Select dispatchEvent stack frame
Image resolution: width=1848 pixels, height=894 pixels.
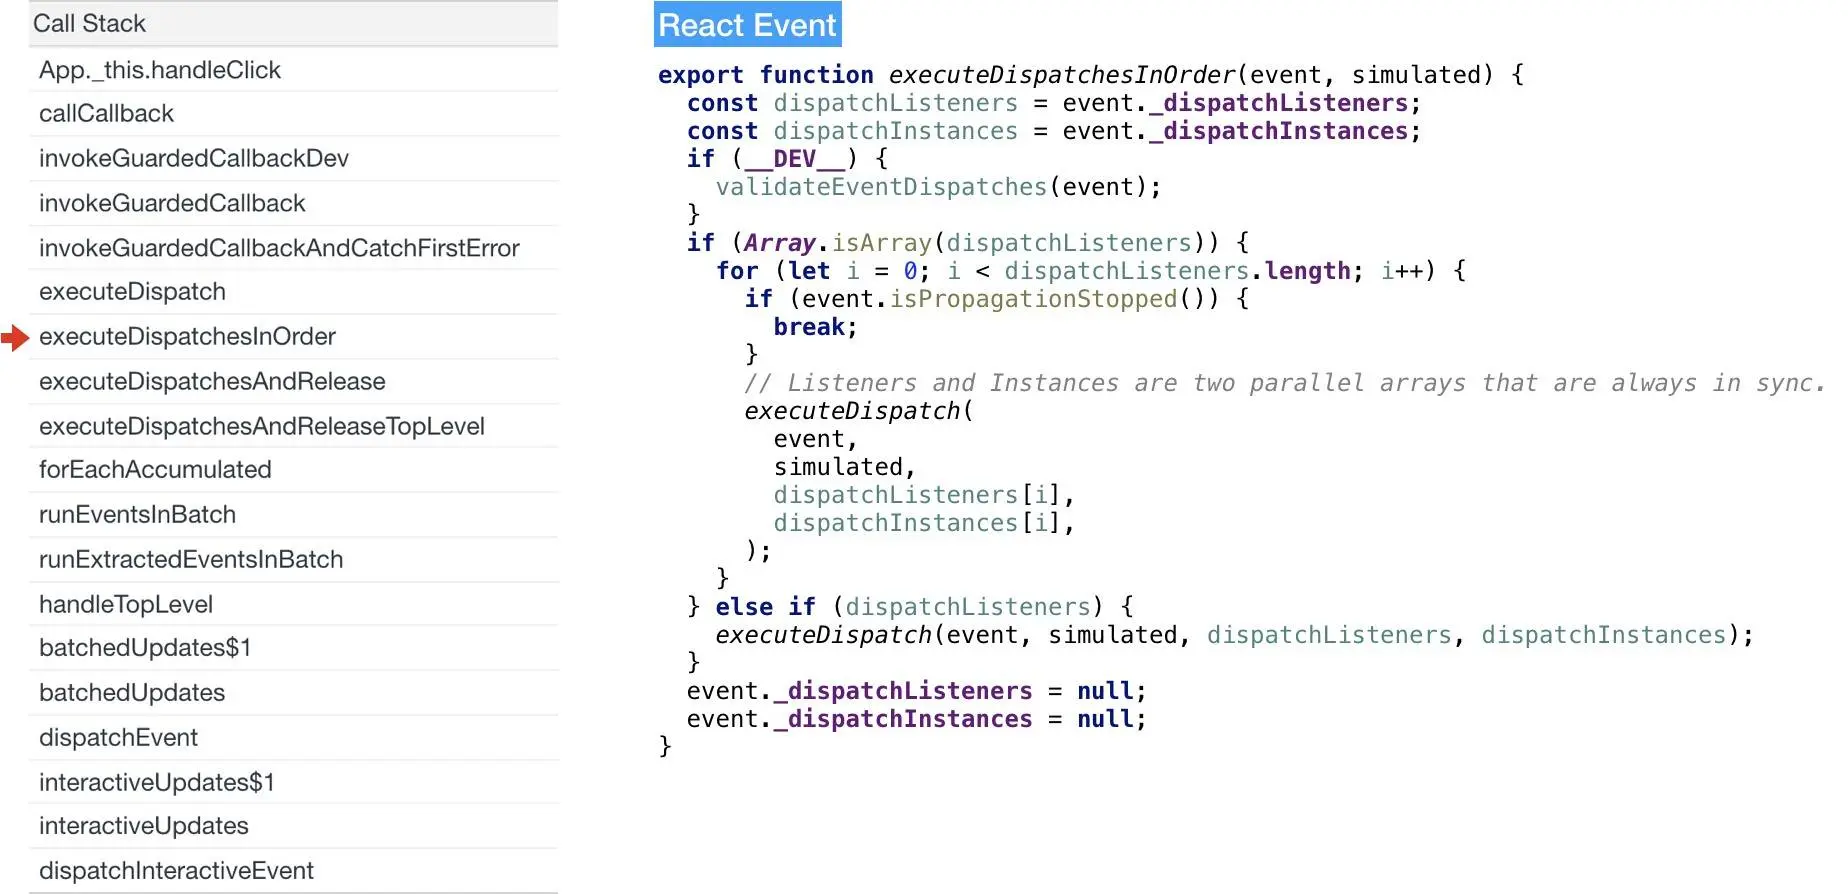tap(293, 738)
